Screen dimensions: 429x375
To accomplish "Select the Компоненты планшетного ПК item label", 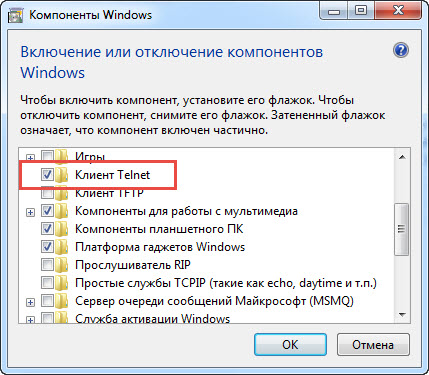I will coord(159,229).
